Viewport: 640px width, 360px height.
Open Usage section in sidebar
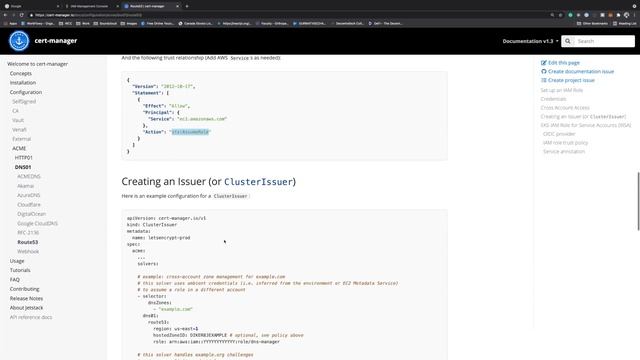[17, 261]
